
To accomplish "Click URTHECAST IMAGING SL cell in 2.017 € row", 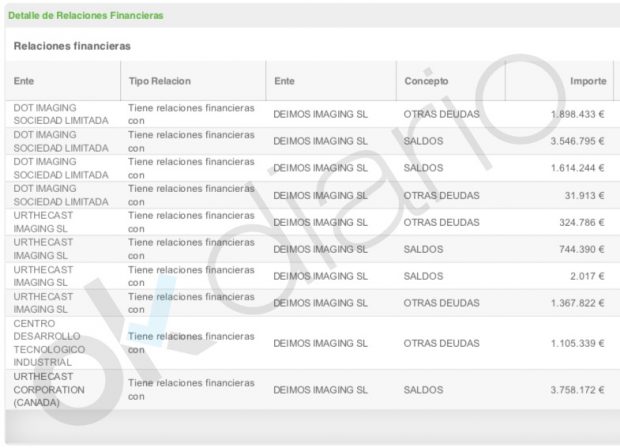I will click(x=43, y=276).
